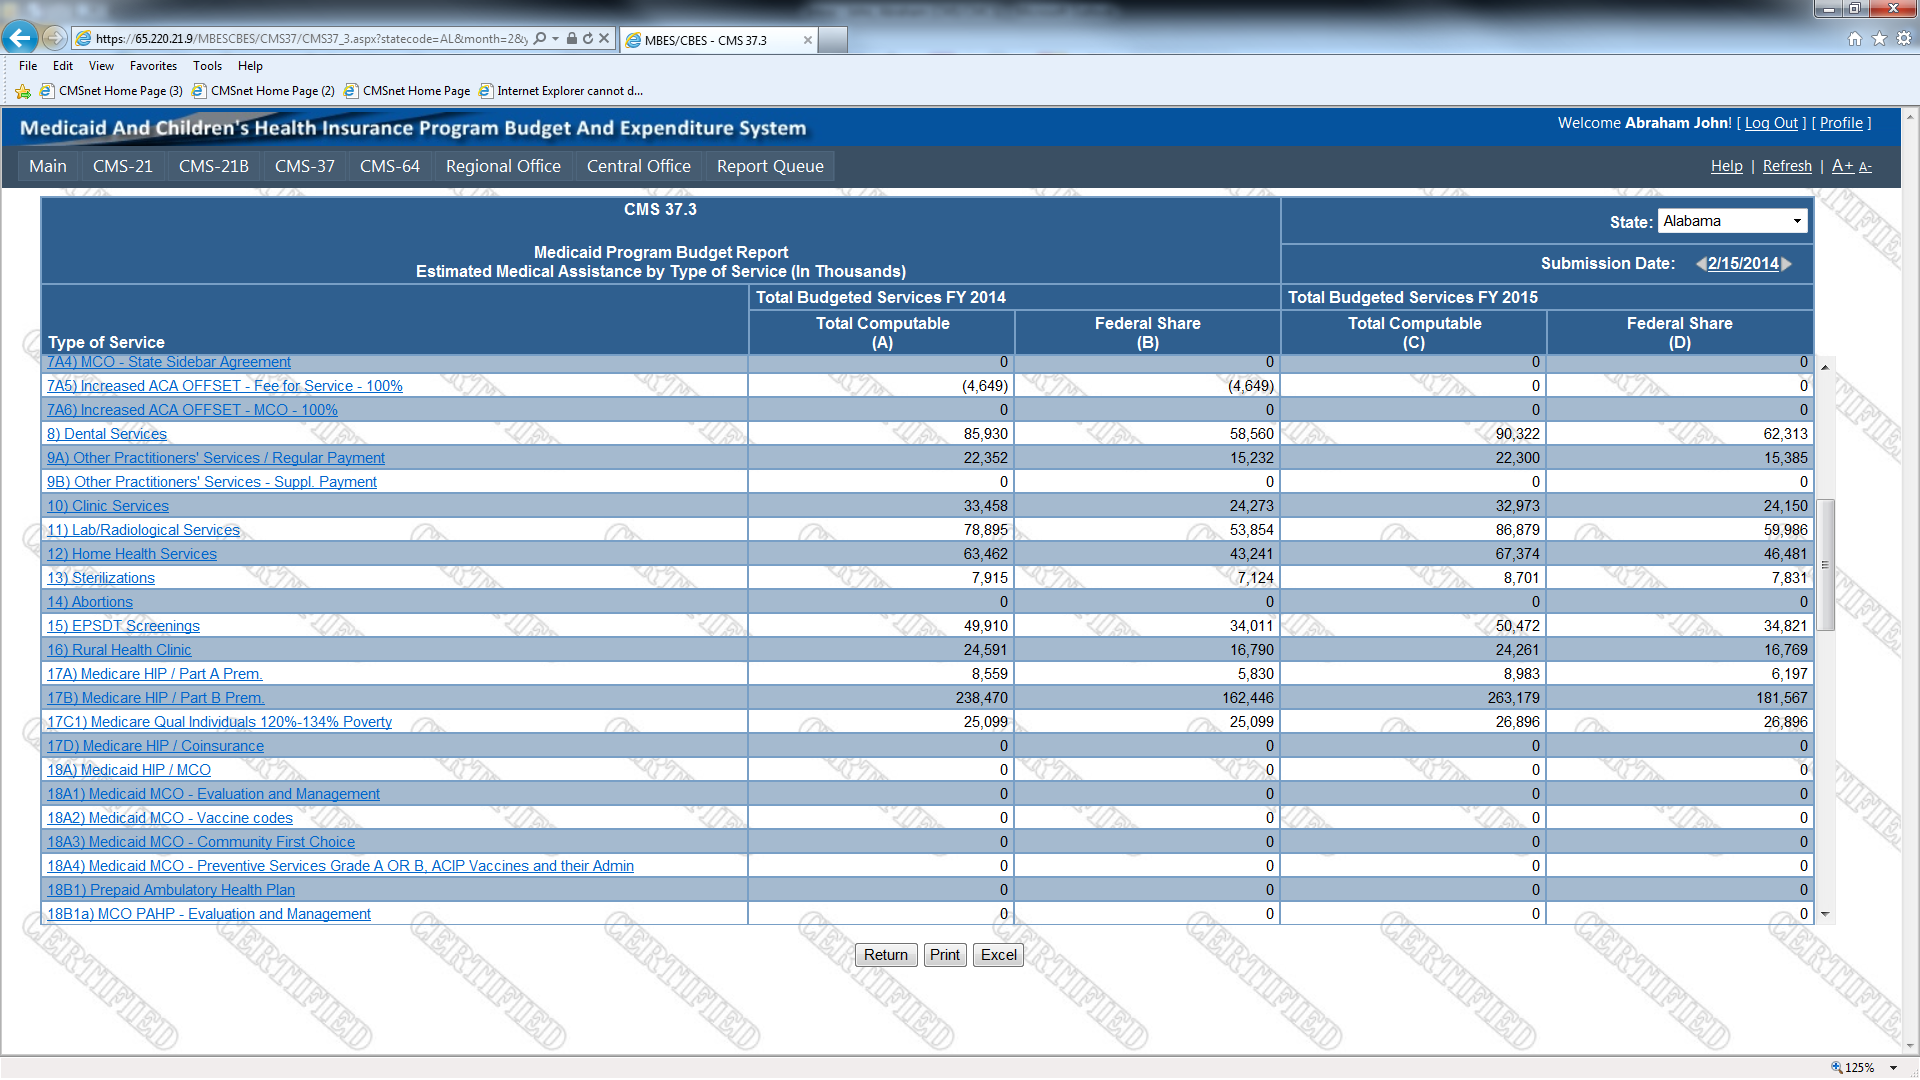Click the A+ increase text size link
The width and height of the screenshot is (1920, 1080).
(x=1842, y=166)
